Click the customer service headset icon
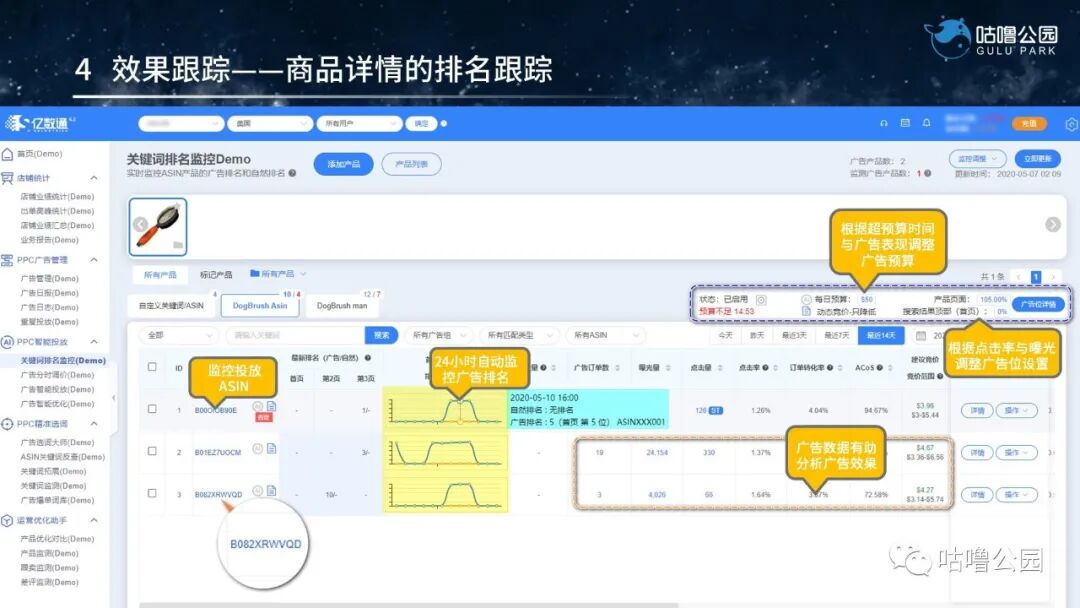The width and height of the screenshot is (1080, 608). coord(882,122)
